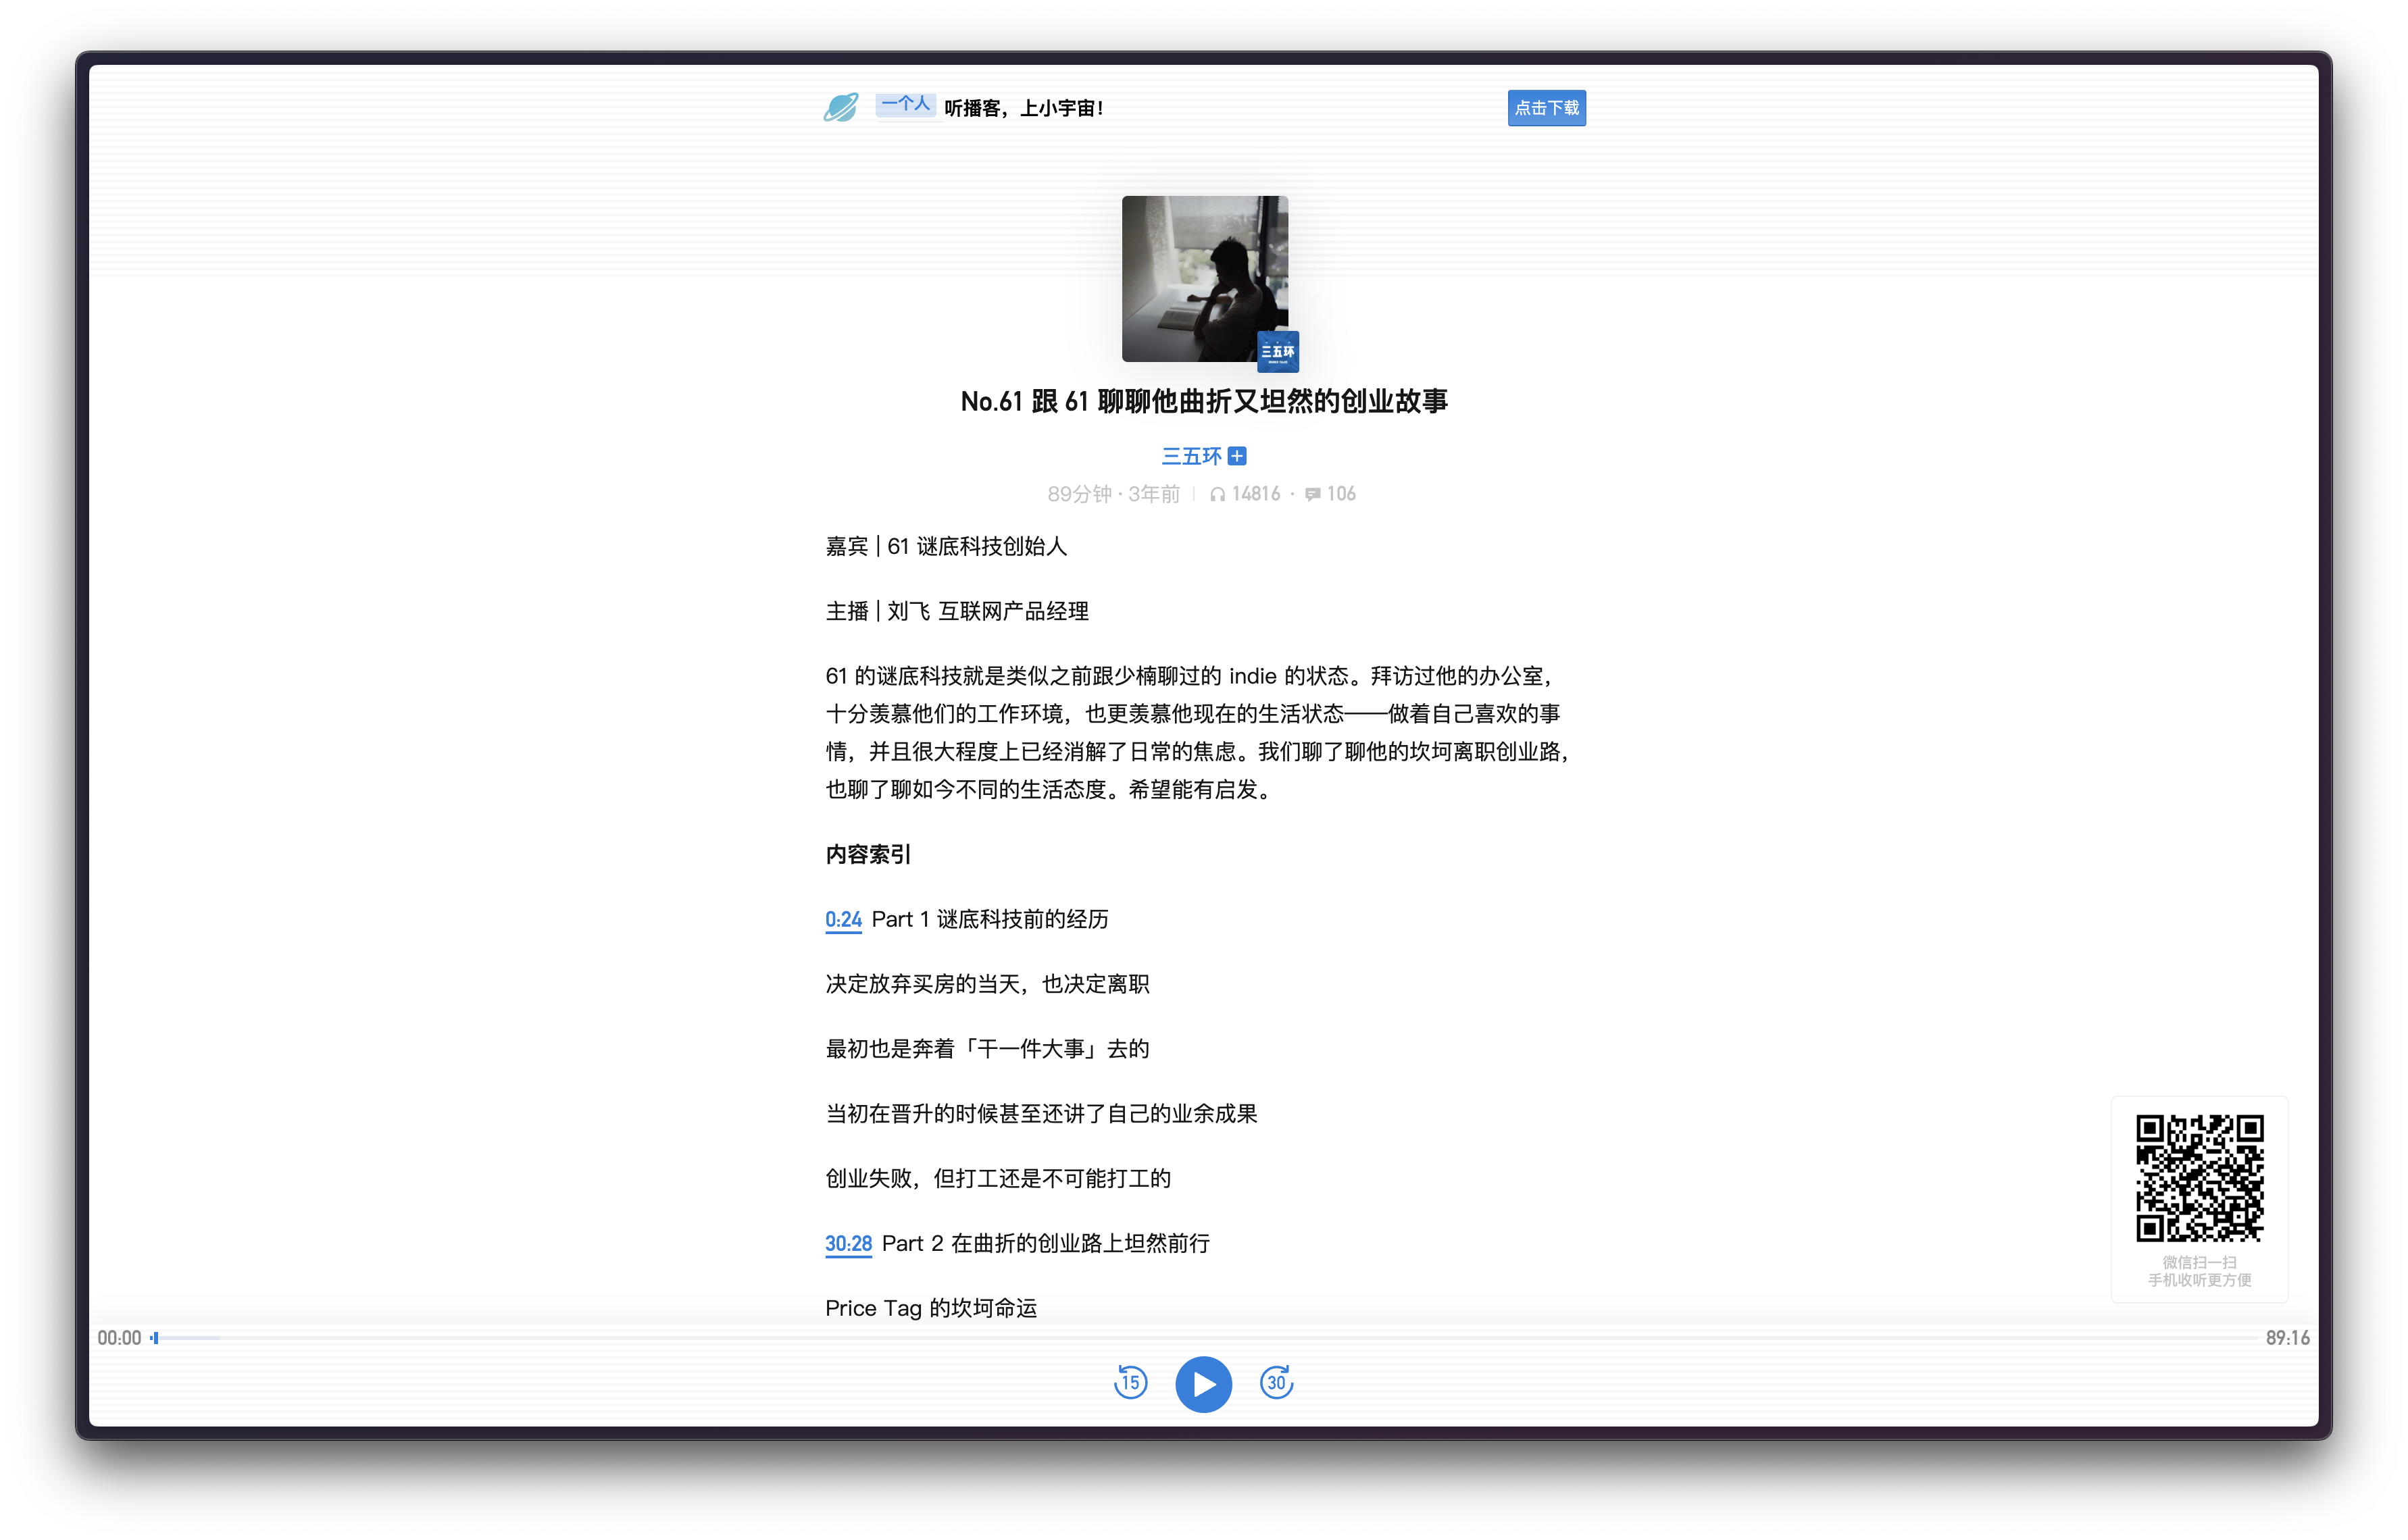Open the 三五环 podcast channel link
This screenshot has width=2408, height=1540.
(x=1191, y=456)
